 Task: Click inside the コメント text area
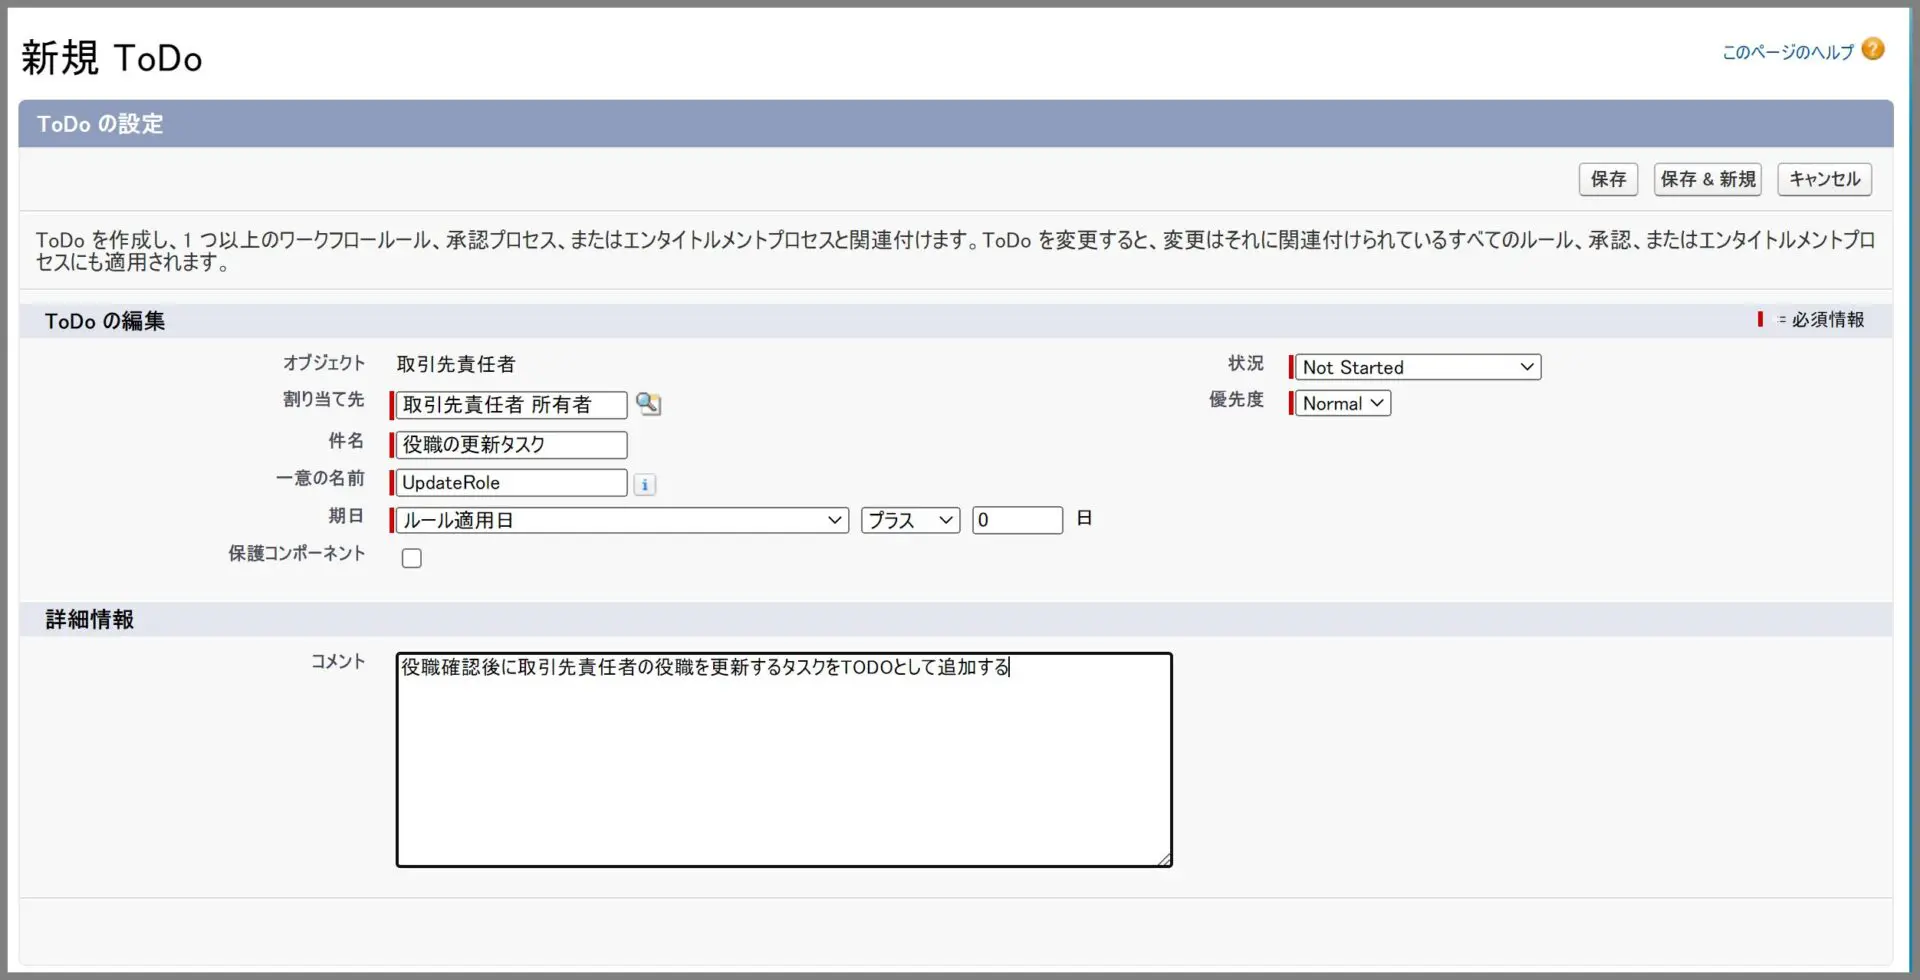coord(783,760)
